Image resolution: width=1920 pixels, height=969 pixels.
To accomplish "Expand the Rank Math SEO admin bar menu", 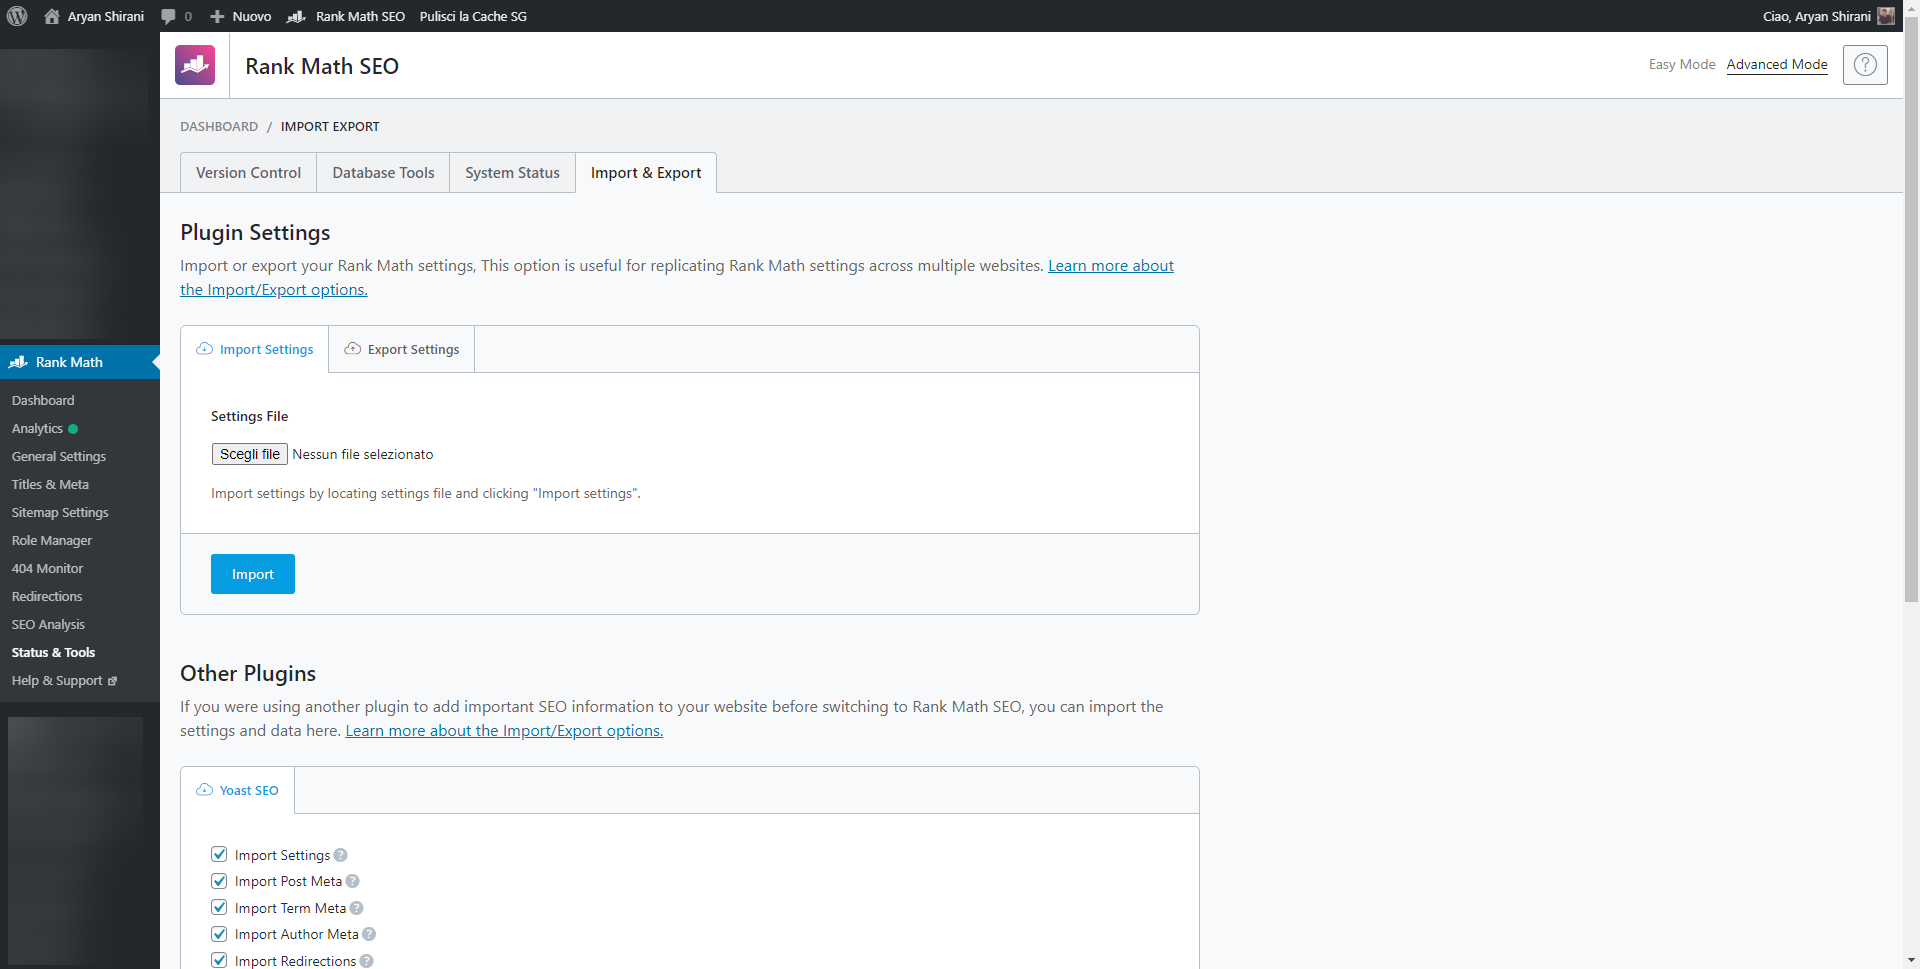I will click(347, 16).
